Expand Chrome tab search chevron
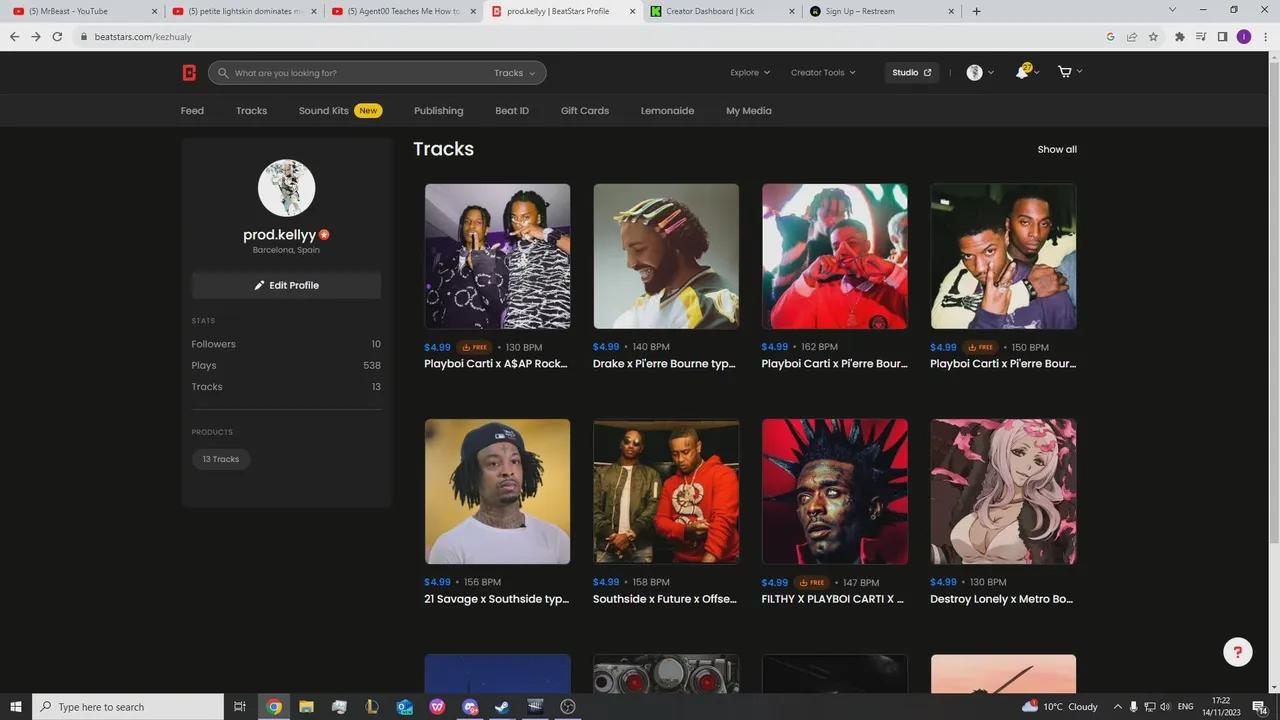The image size is (1280, 720). (1173, 10)
